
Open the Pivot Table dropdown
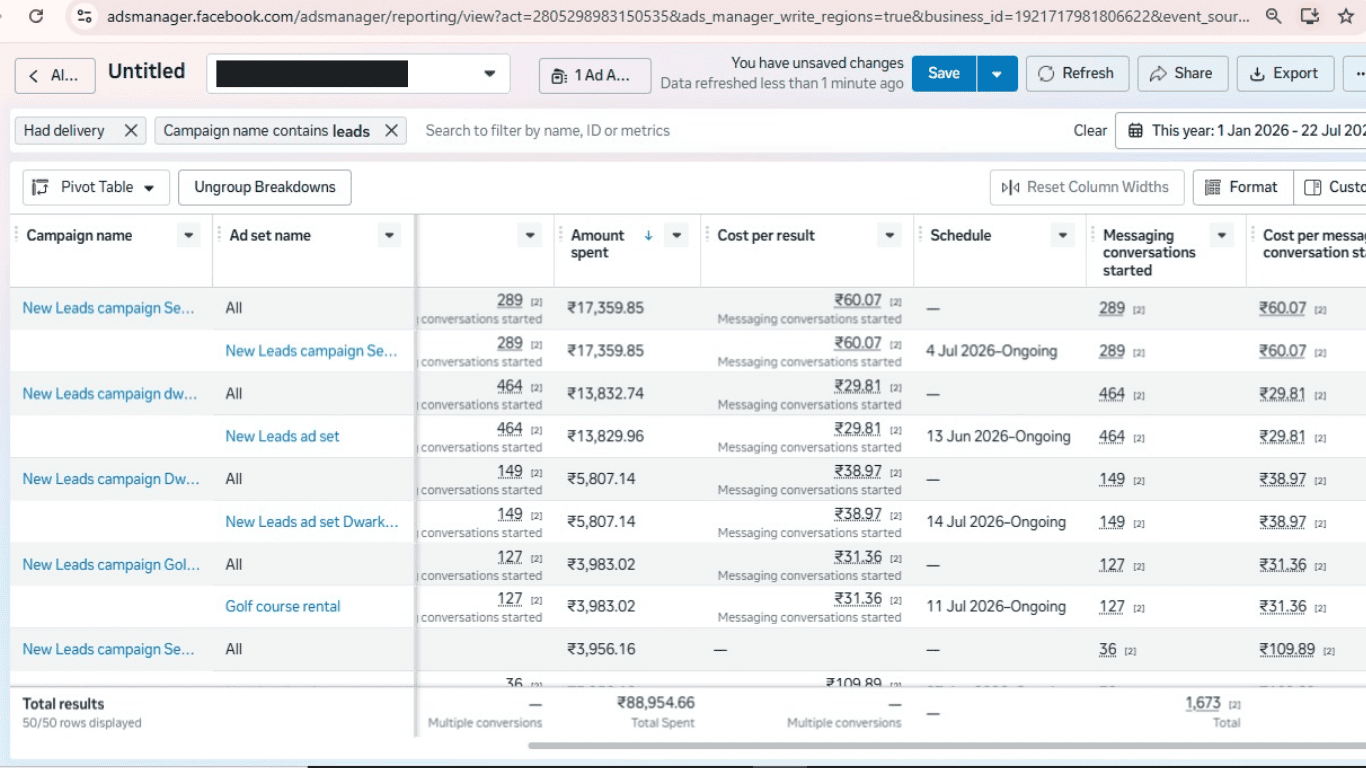pos(94,187)
